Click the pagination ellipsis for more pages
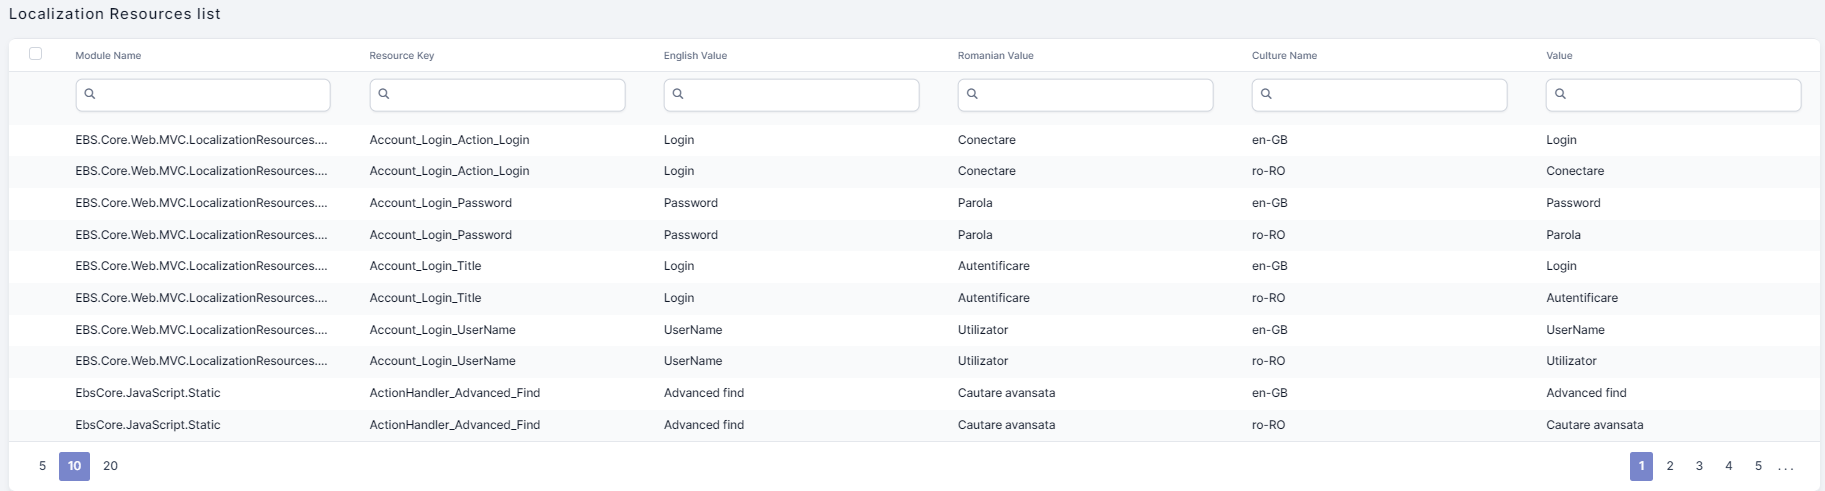 pos(1786,467)
